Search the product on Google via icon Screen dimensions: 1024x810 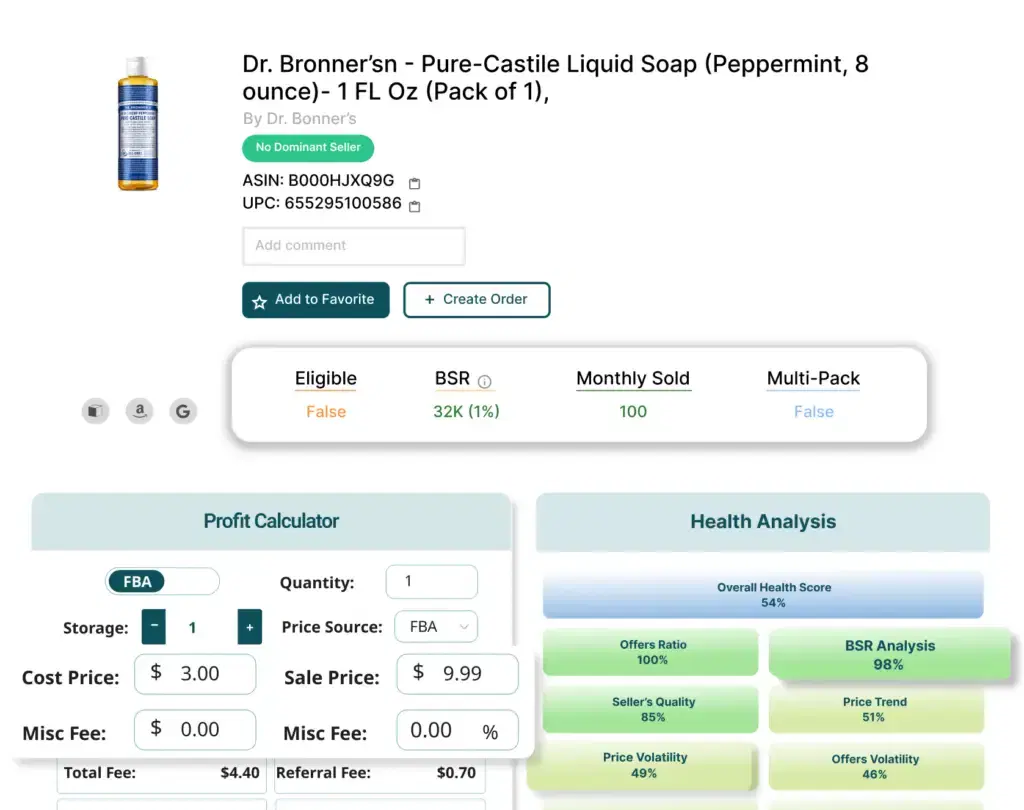point(183,411)
